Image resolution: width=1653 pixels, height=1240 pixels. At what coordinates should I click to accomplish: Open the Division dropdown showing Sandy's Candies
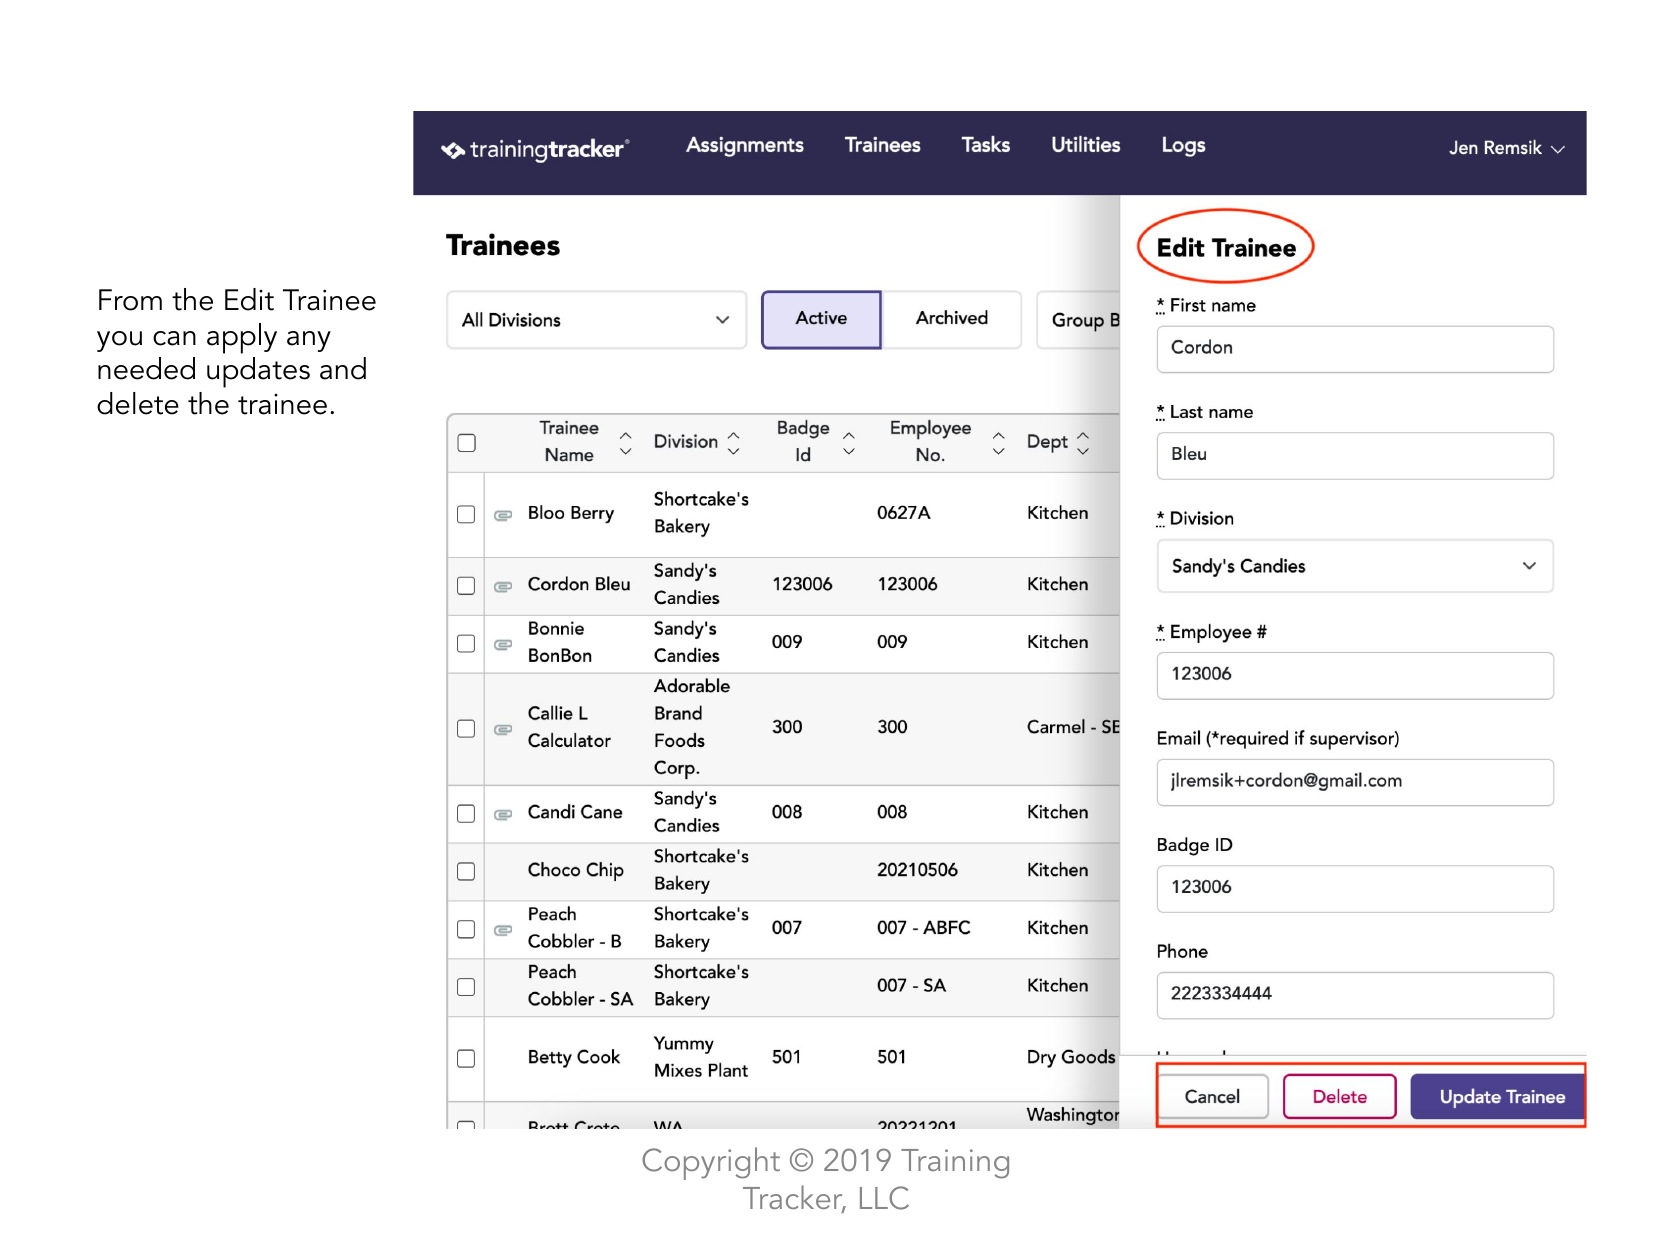point(1354,566)
